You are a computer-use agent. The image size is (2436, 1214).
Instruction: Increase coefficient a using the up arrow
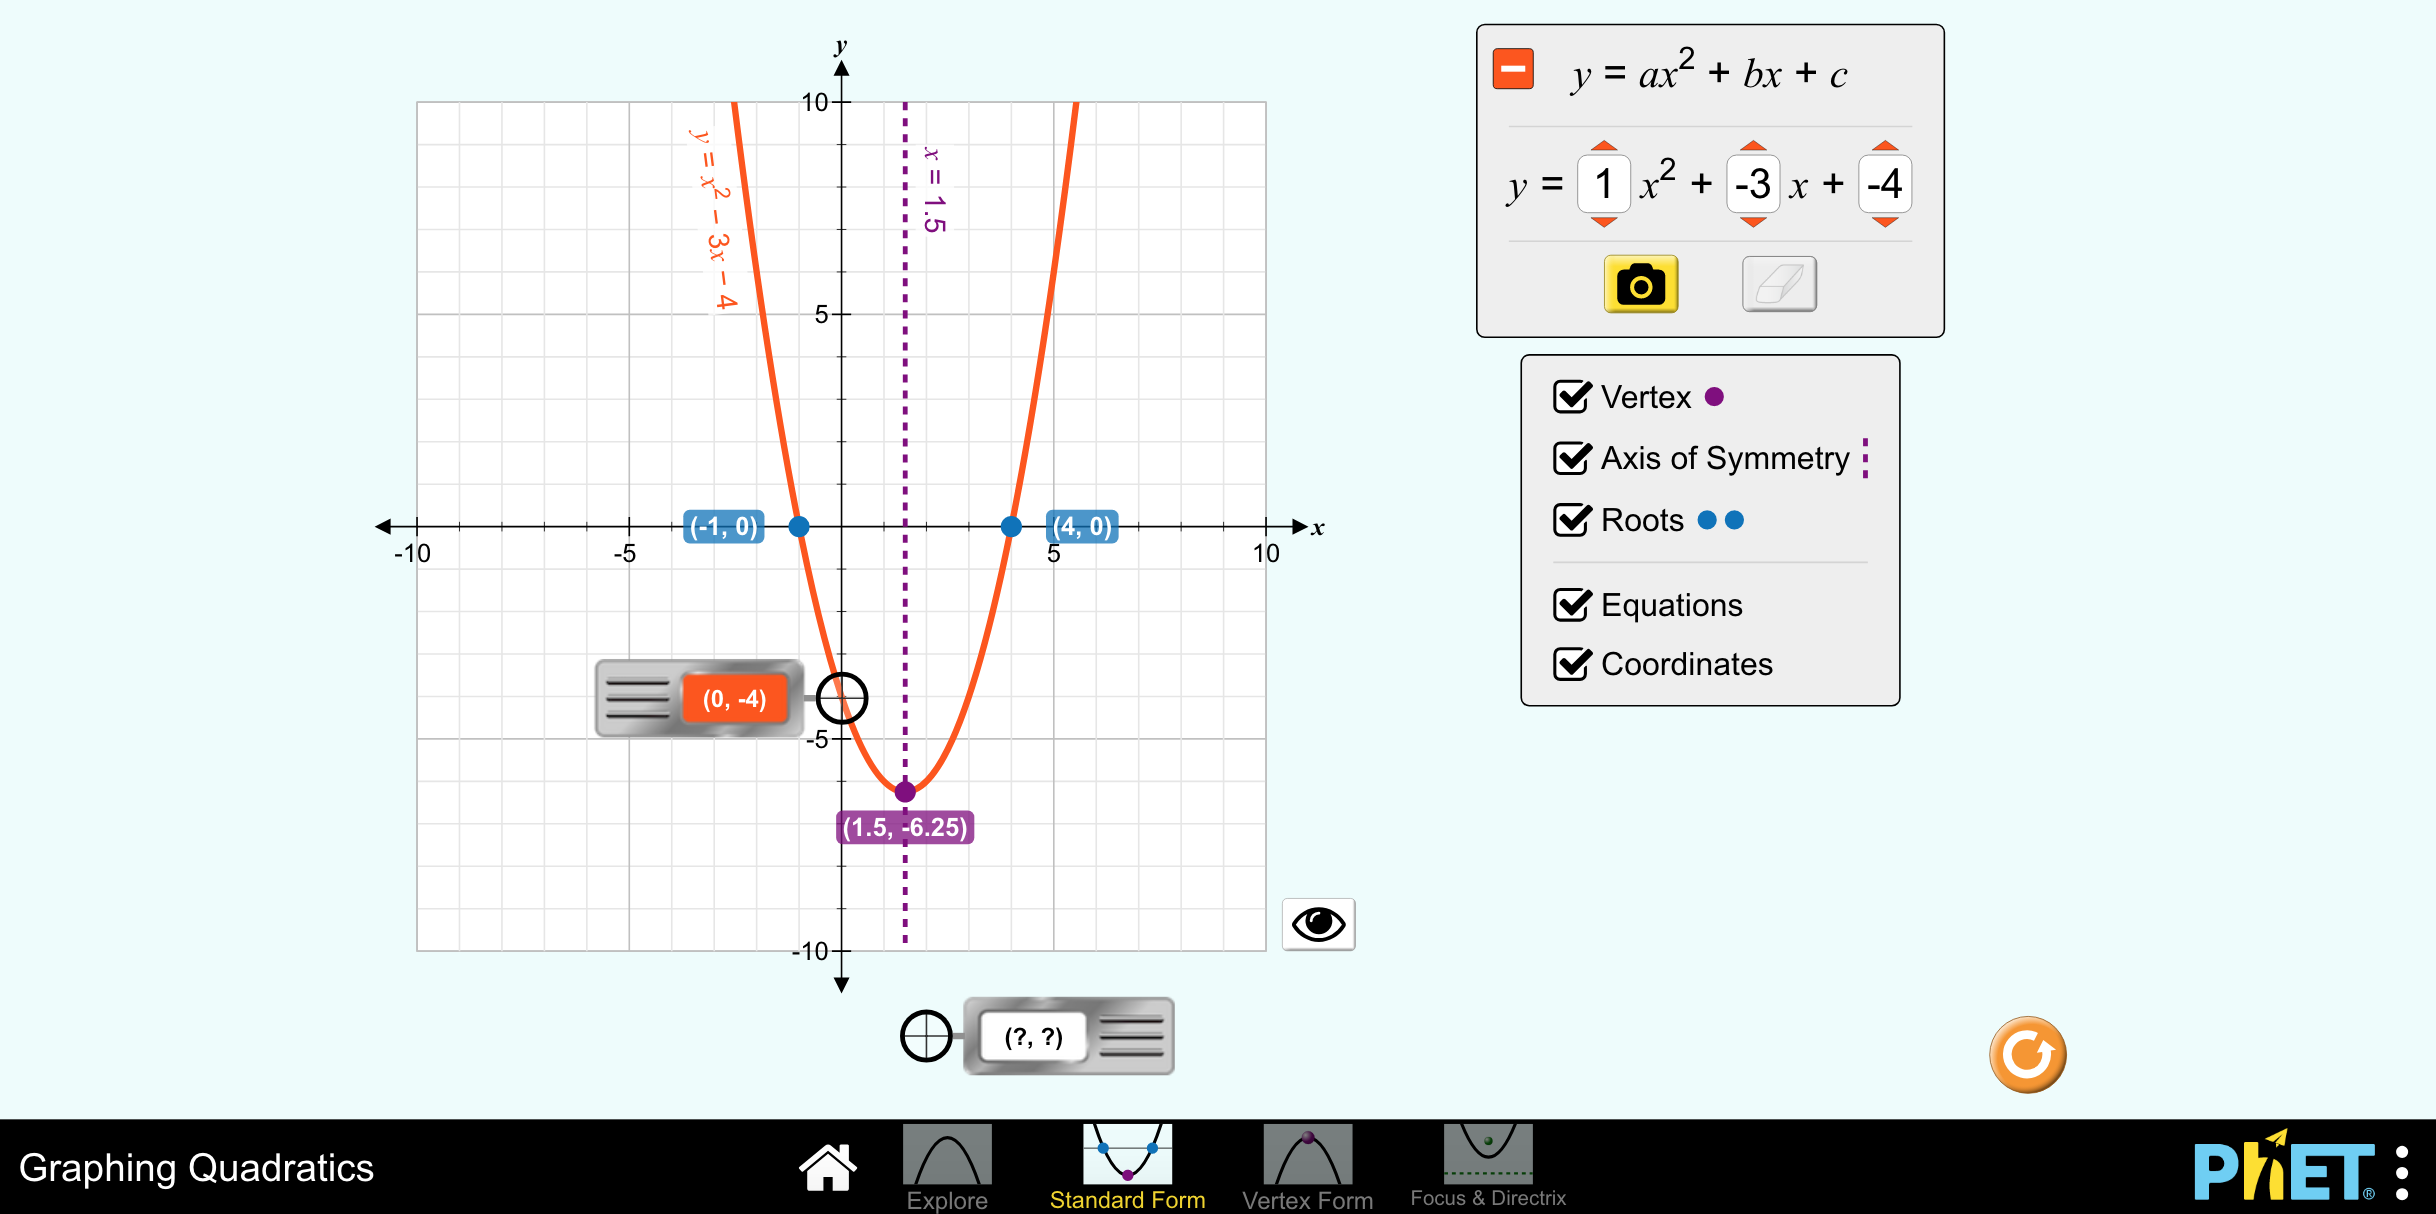[x=1603, y=146]
